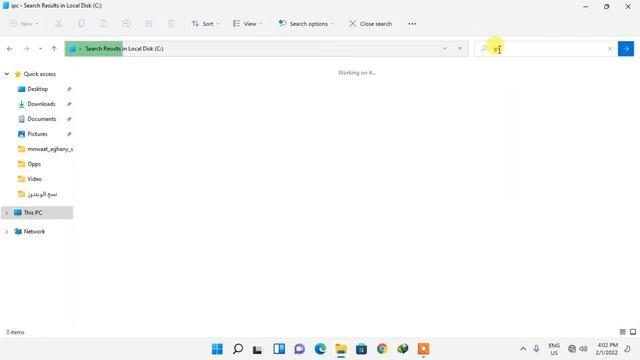Open the Arabic-named folder in sidebar
The image size is (640, 360).
click(42, 194)
